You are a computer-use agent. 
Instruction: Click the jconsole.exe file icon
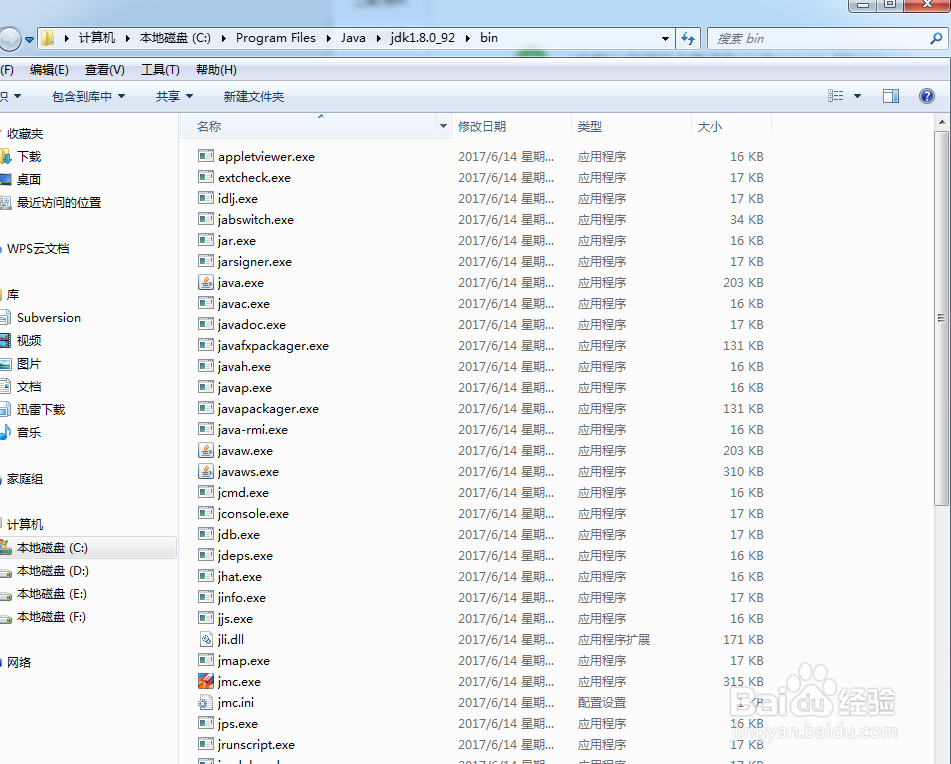point(206,513)
